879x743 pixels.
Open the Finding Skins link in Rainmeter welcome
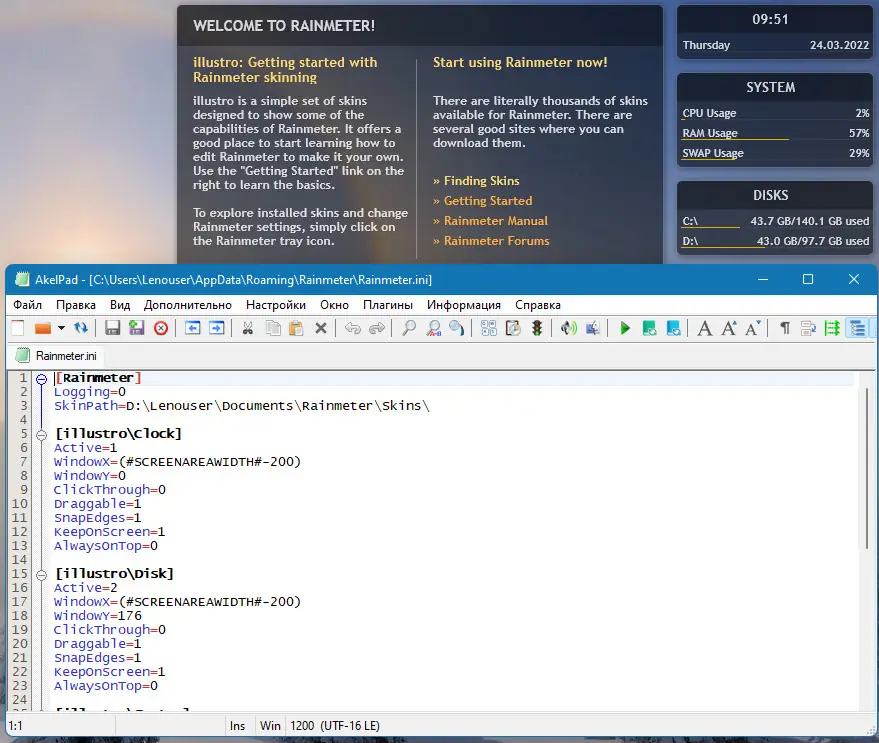click(482, 181)
